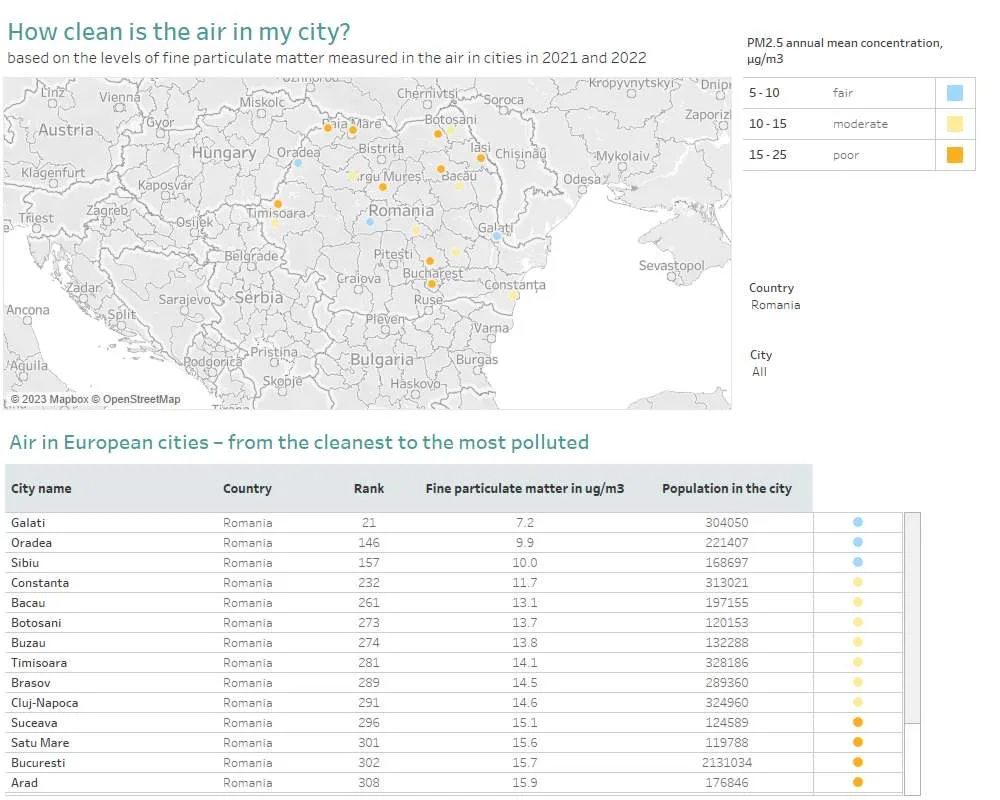Click the 'Rank' column header
1000x800 pixels.
point(368,489)
